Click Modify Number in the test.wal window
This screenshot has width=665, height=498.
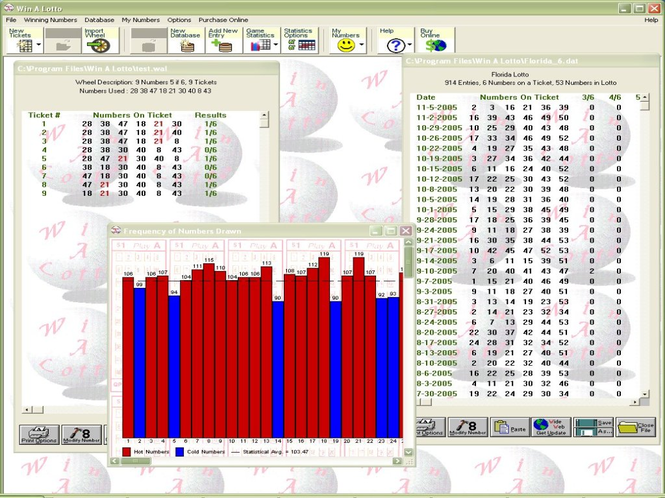81,434
